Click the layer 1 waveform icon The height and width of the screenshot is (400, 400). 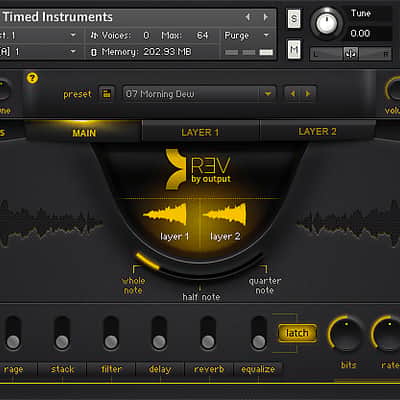(x=165, y=214)
